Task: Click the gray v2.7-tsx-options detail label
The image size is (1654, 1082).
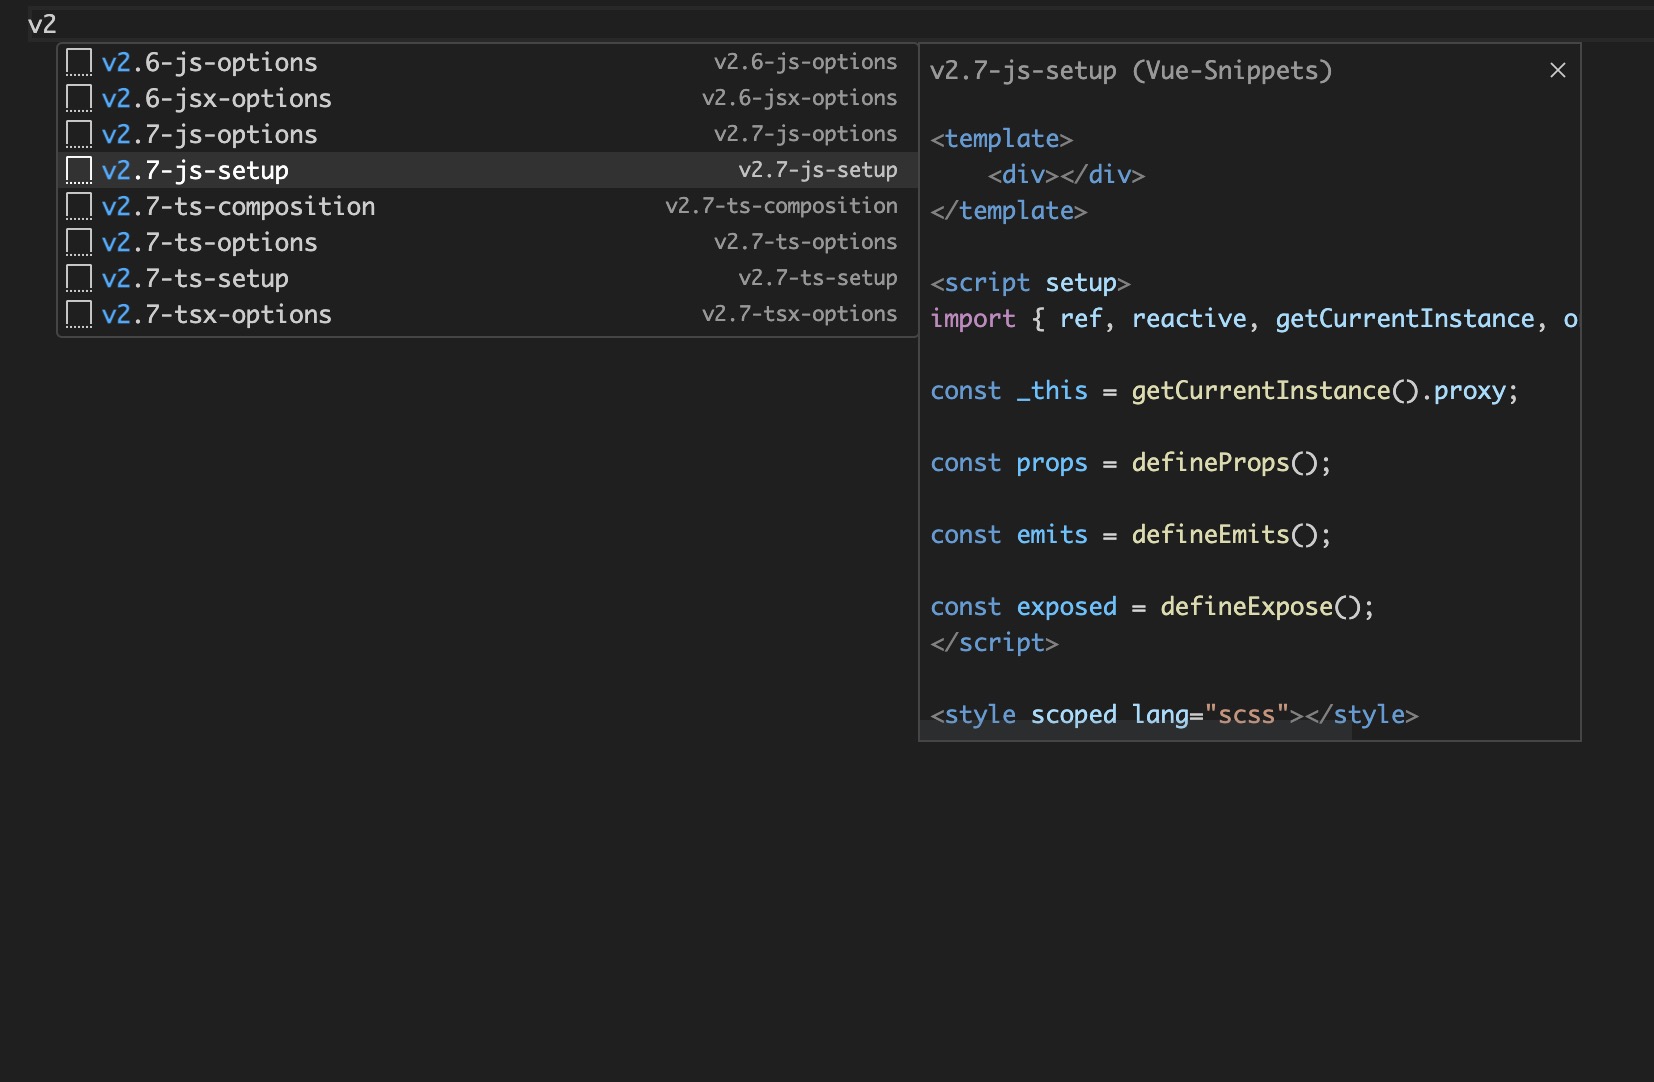Action: [799, 314]
